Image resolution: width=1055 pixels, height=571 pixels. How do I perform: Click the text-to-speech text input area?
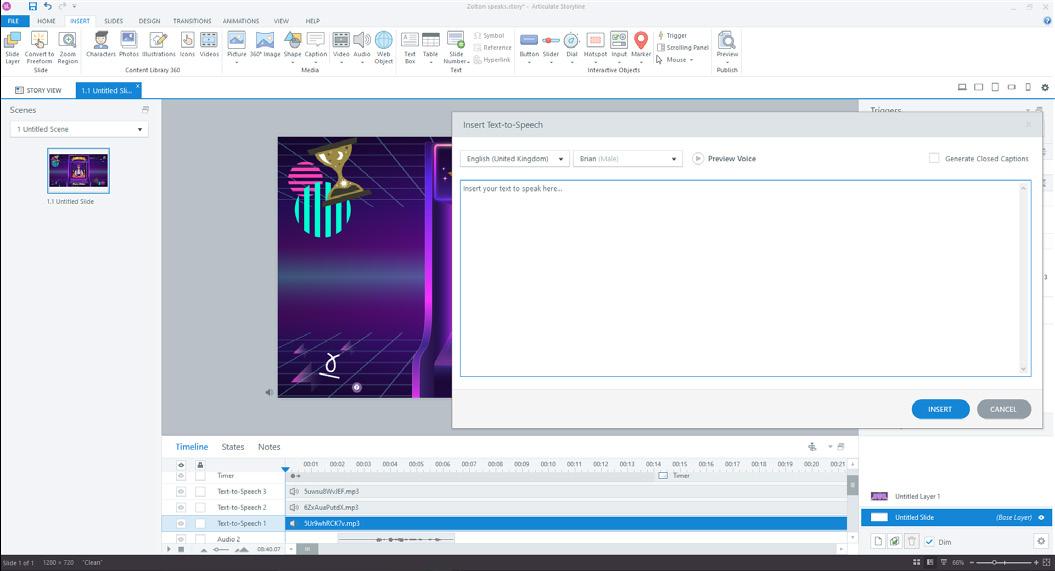tap(745, 278)
